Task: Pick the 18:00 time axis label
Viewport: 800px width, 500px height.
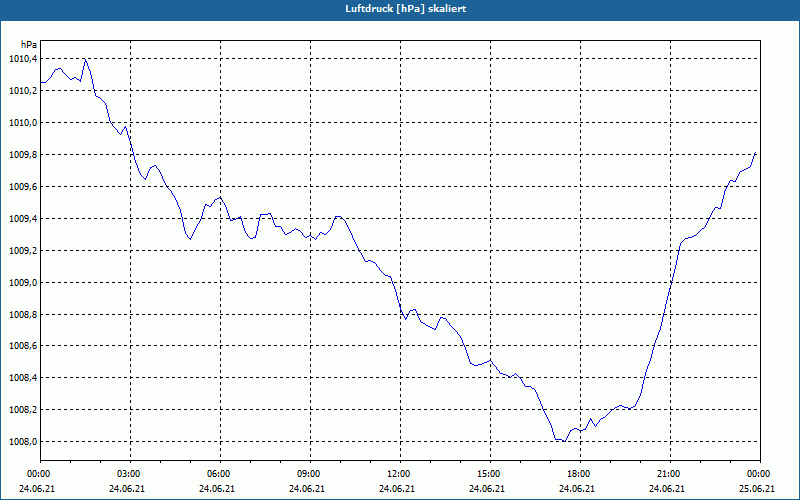Action: coord(579,473)
